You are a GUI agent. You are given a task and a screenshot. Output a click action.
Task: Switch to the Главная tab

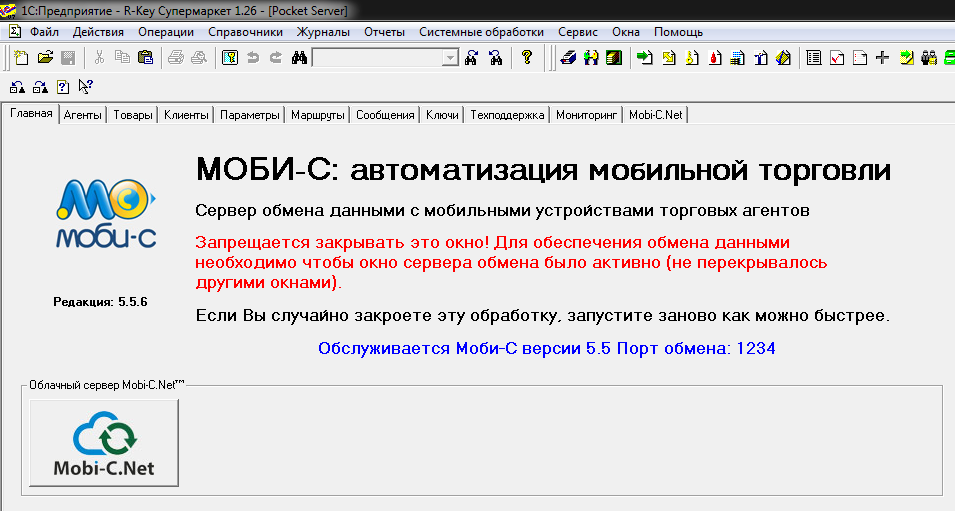(31, 113)
